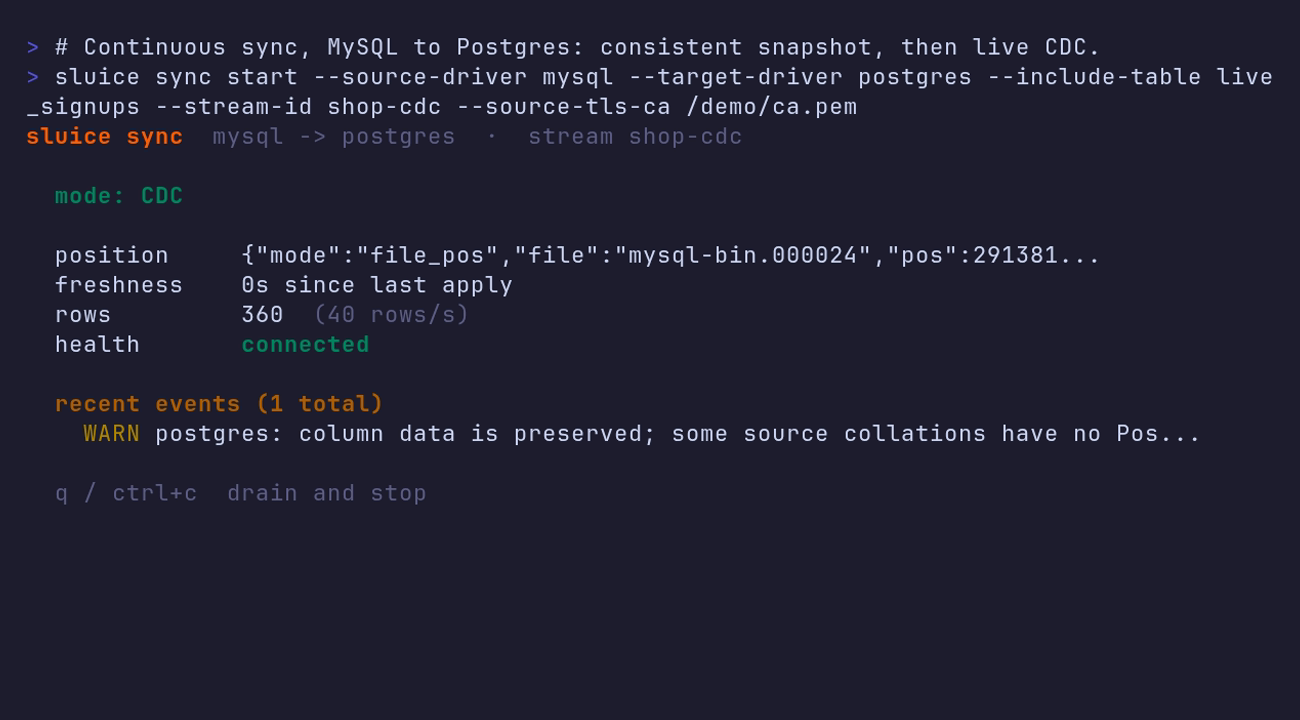Click the green 'connected' health status

pyautogui.click(x=305, y=344)
